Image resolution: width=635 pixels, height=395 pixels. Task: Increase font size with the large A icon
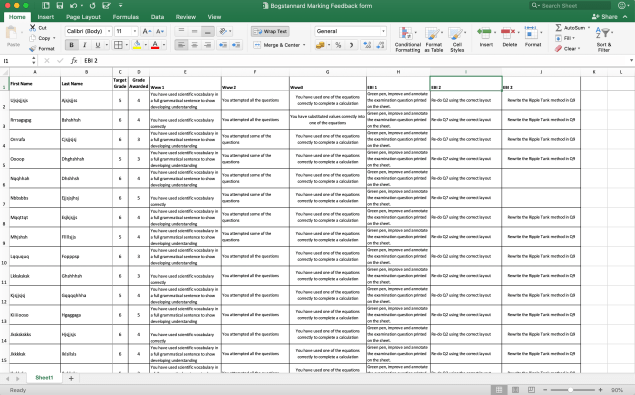pos(147,31)
